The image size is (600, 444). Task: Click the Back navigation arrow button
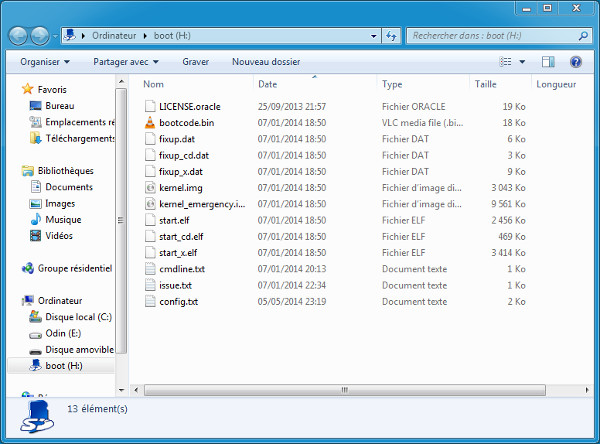tap(19, 36)
